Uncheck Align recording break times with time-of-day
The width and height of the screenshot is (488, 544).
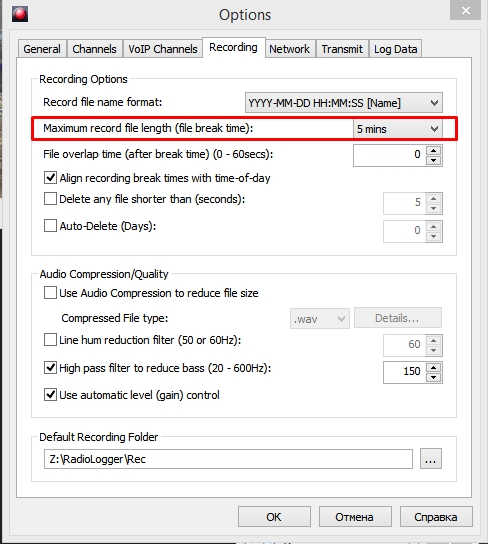click(x=50, y=178)
